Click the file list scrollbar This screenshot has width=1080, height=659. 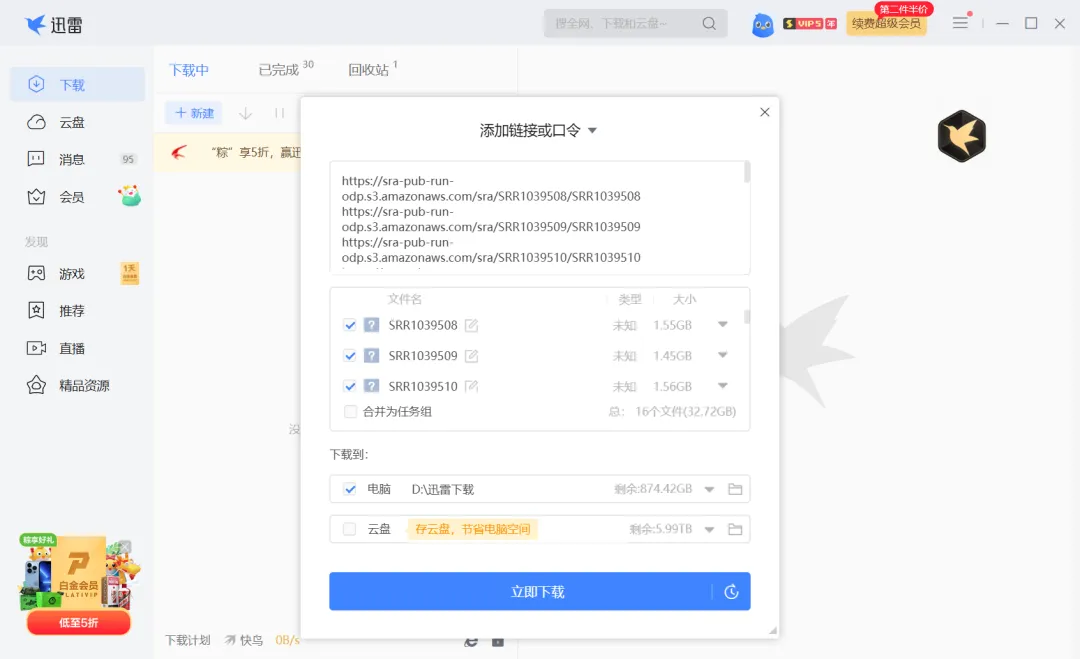(747, 317)
